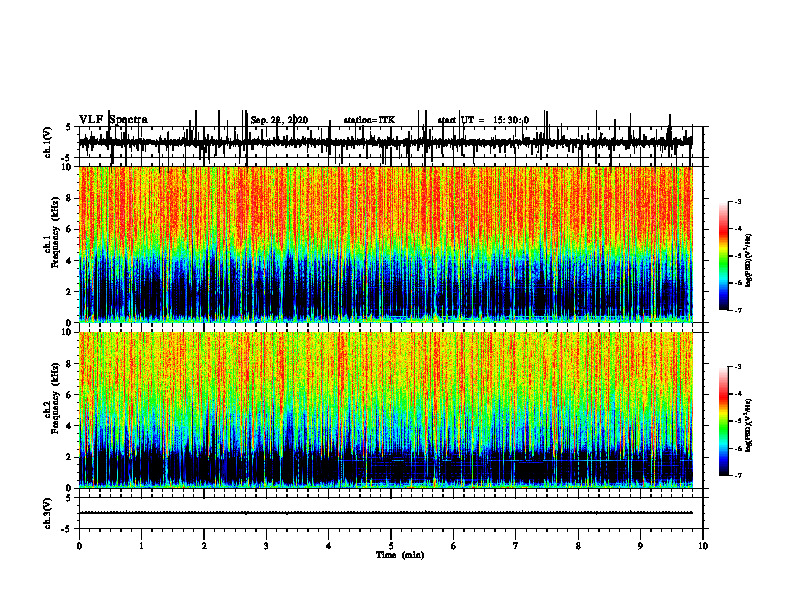Click the '7' time axis tick label
Screen dimensions: 792x612
click(516, 545)
